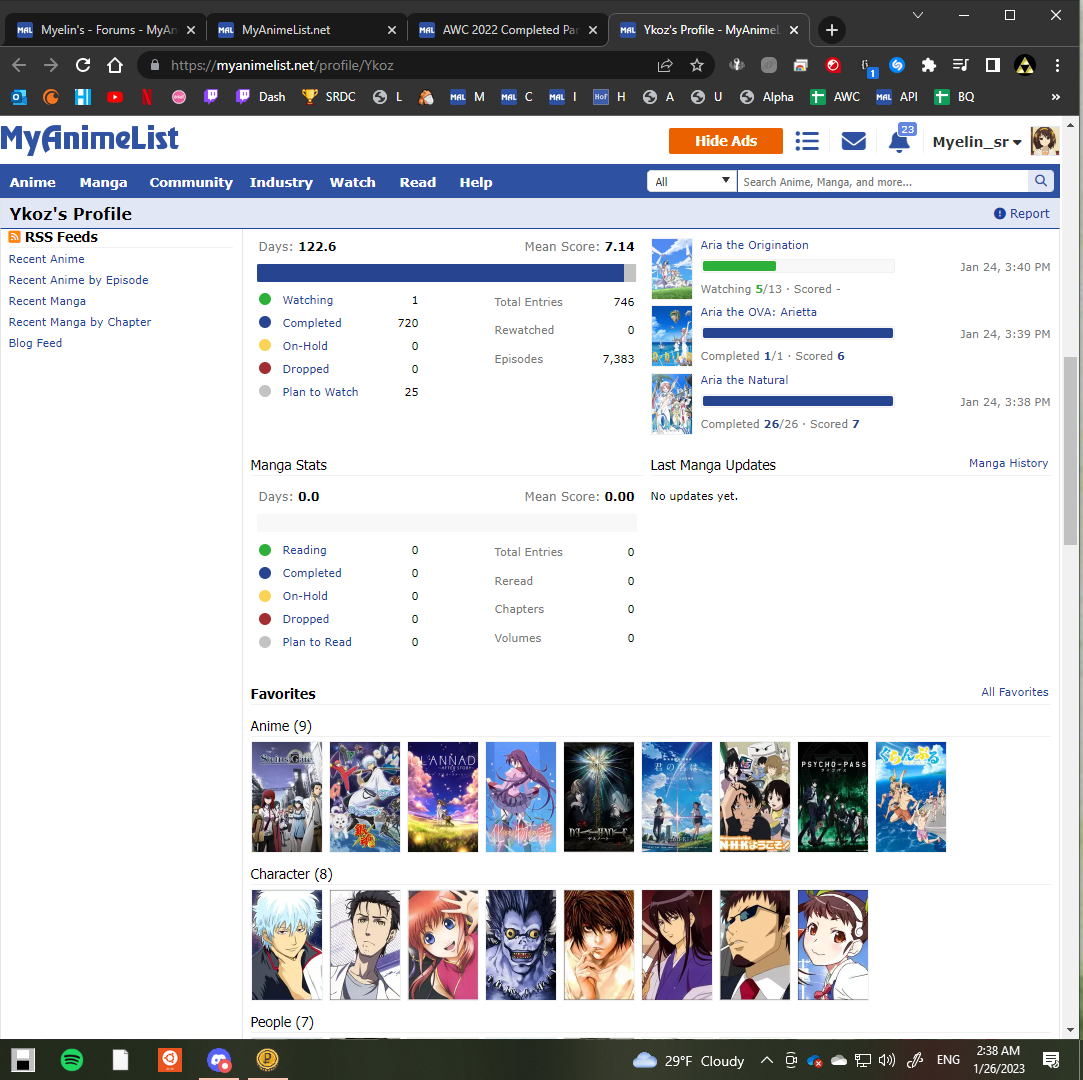This screenshot has height=1080, width=1083.
Task: Show hidden system tray icons chevron
Action: coord(767,1060)
